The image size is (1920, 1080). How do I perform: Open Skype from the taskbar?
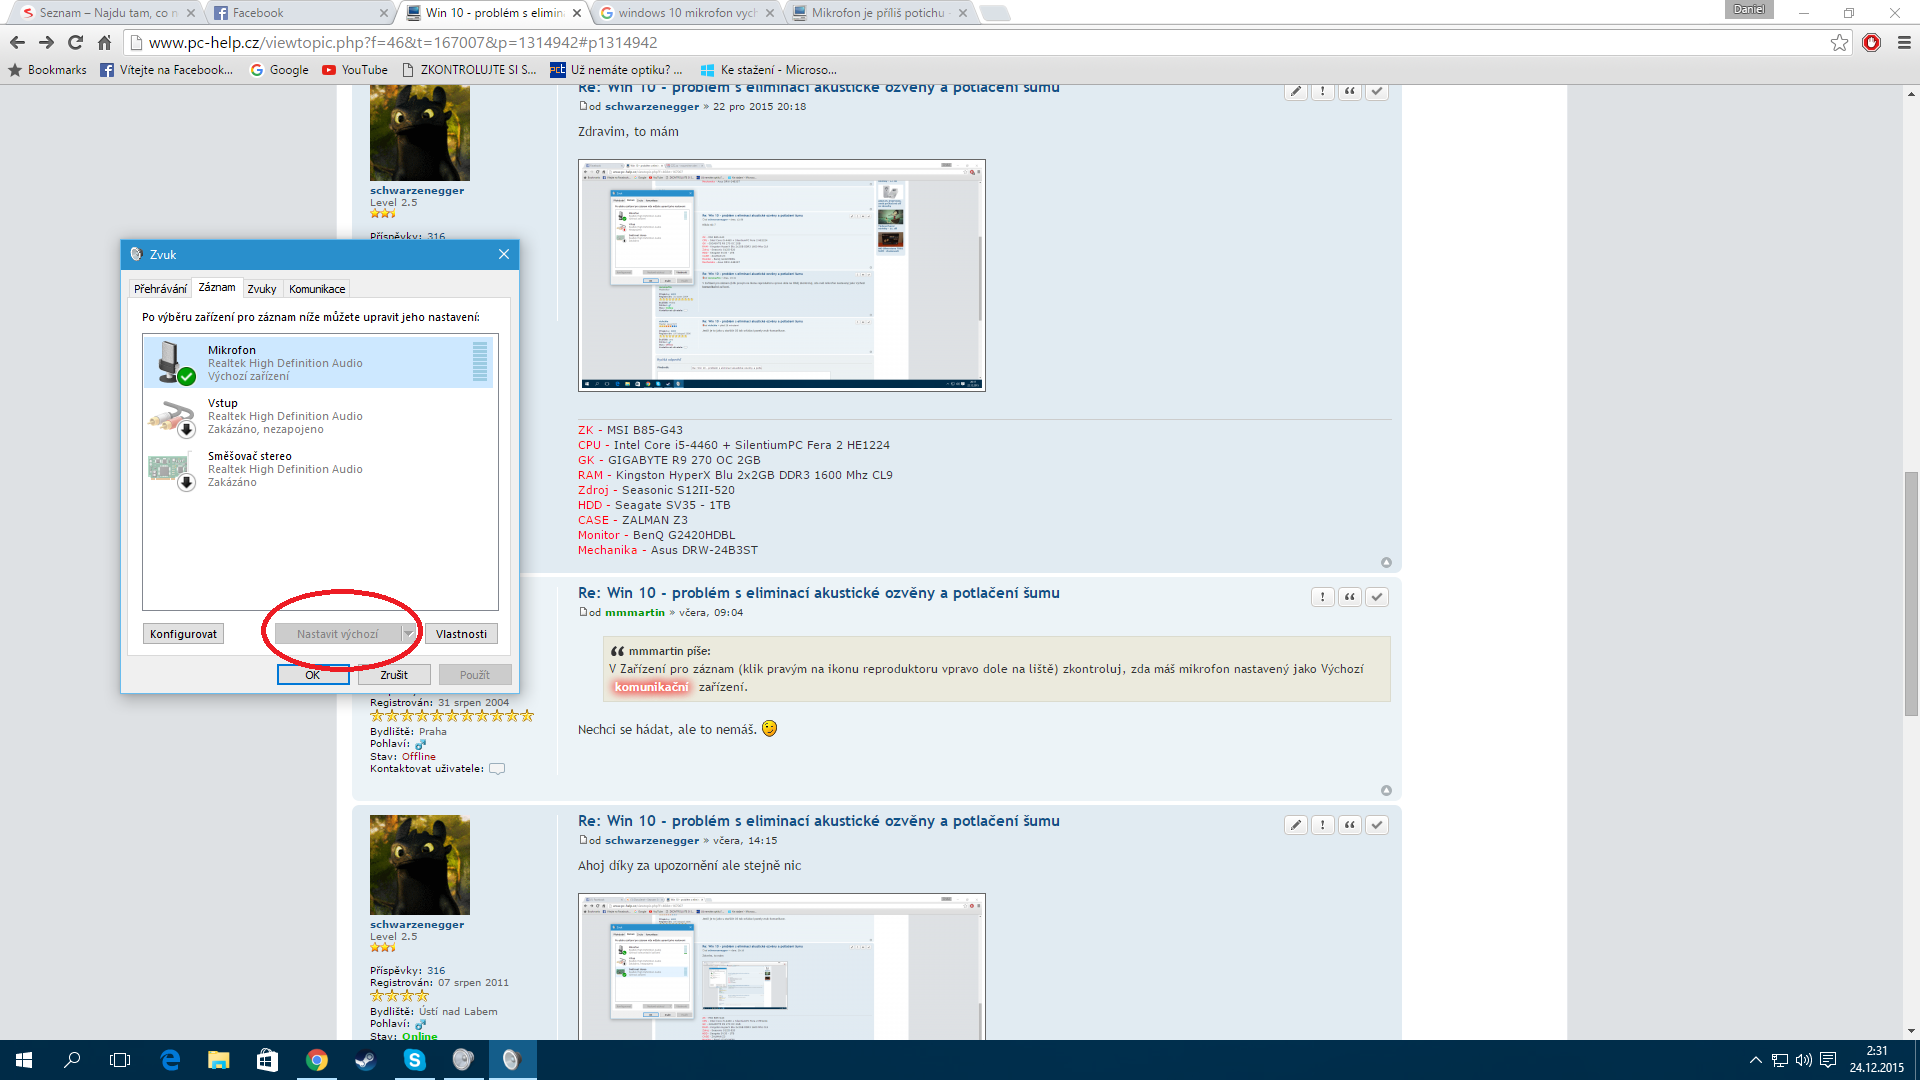click(414, 1060)
